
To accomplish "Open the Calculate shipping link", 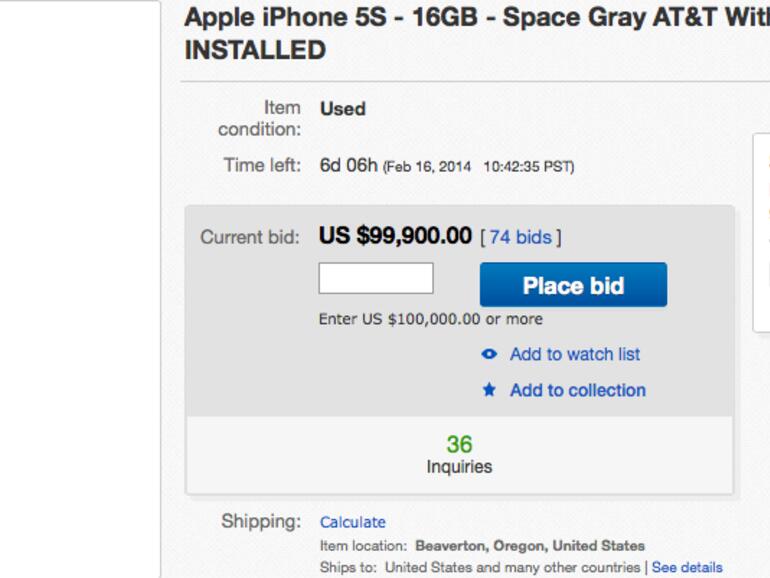I will [352, 522].
